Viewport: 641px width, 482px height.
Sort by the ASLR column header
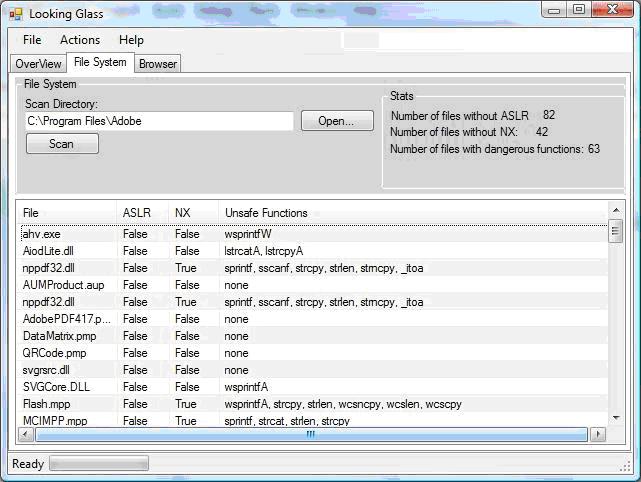click(x=143, y=213)
